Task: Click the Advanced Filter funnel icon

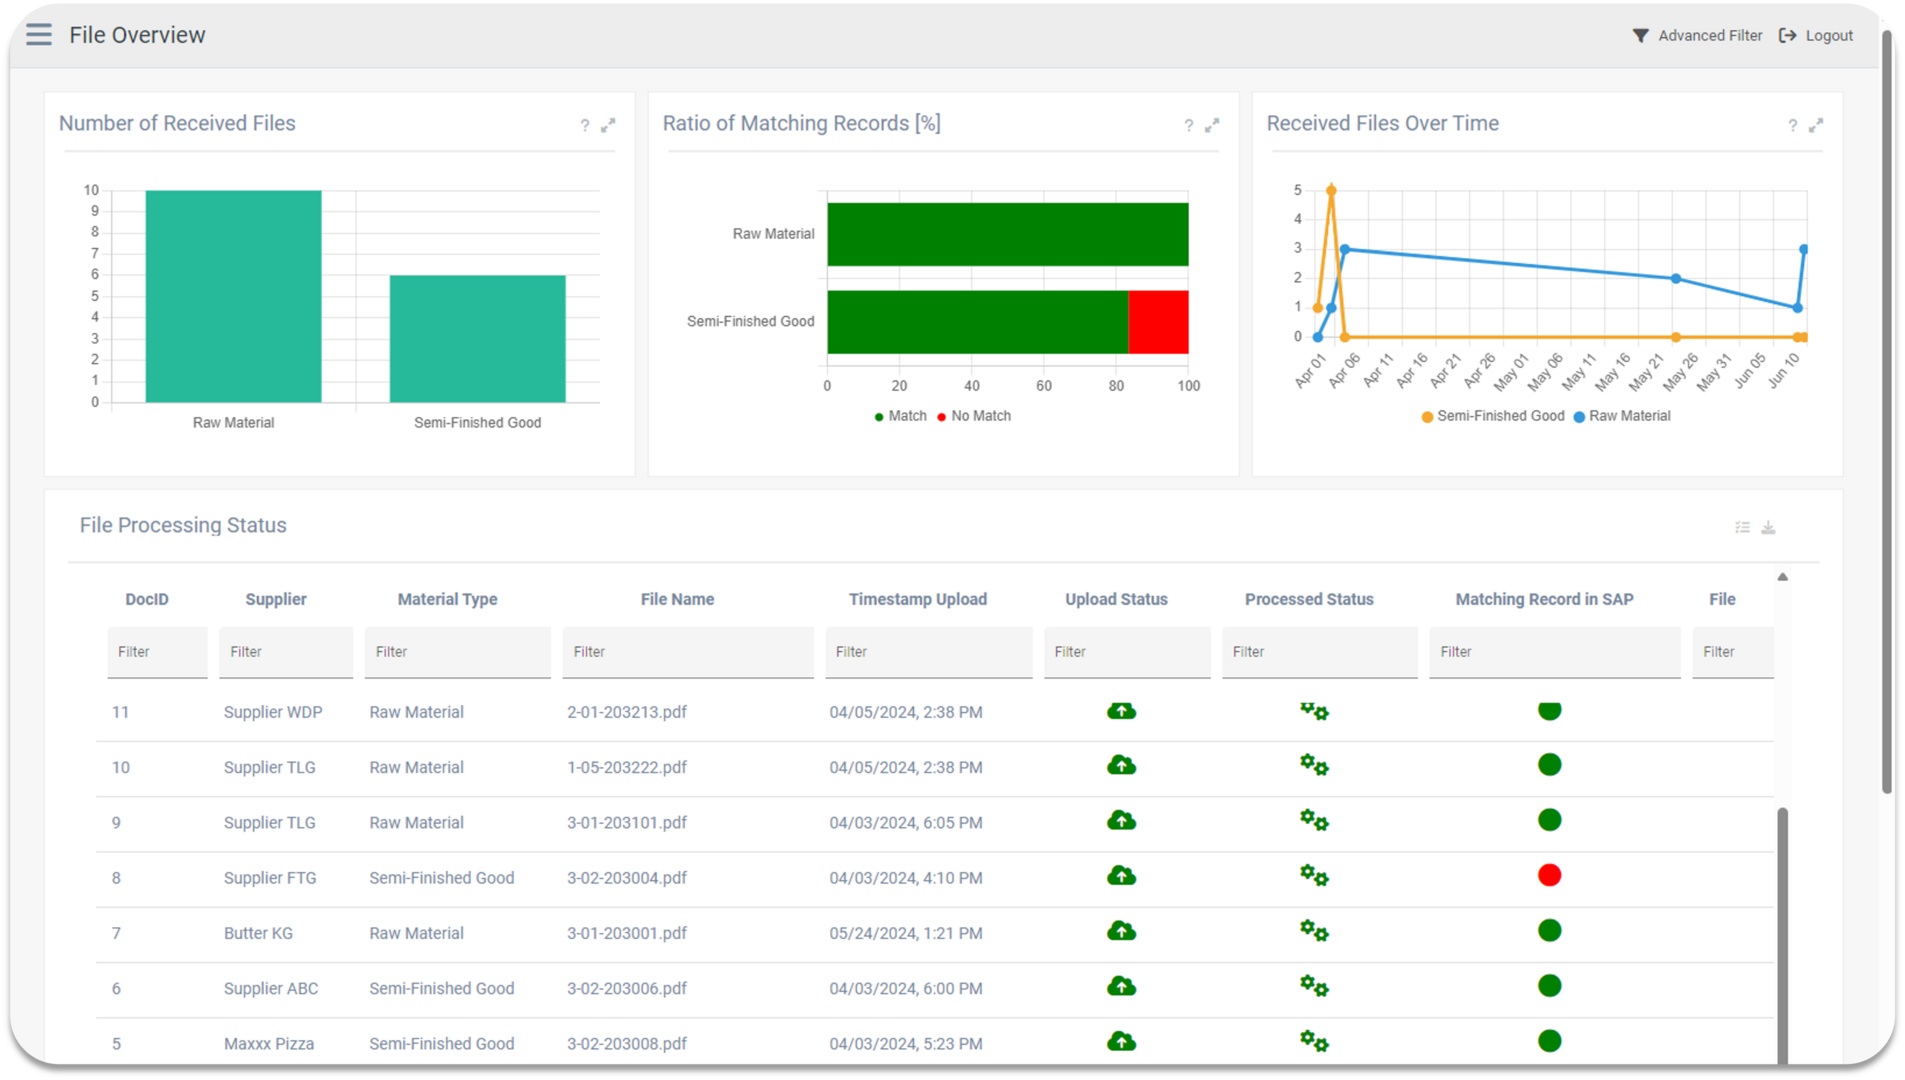Action: tap(1640, 36)
